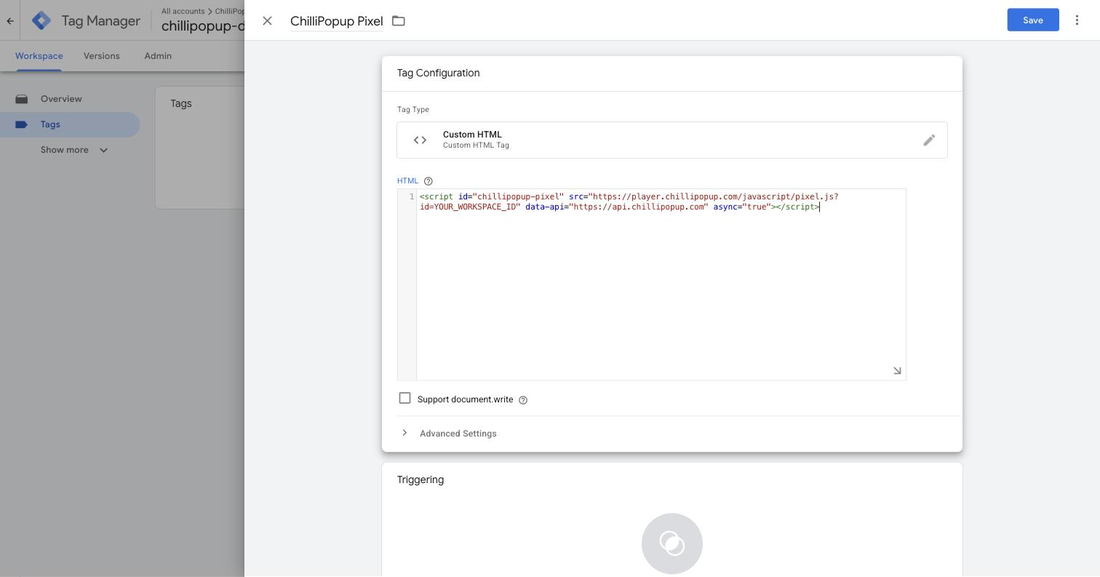Close the ChilliPopup Pixel tag editor

[267, 21]
